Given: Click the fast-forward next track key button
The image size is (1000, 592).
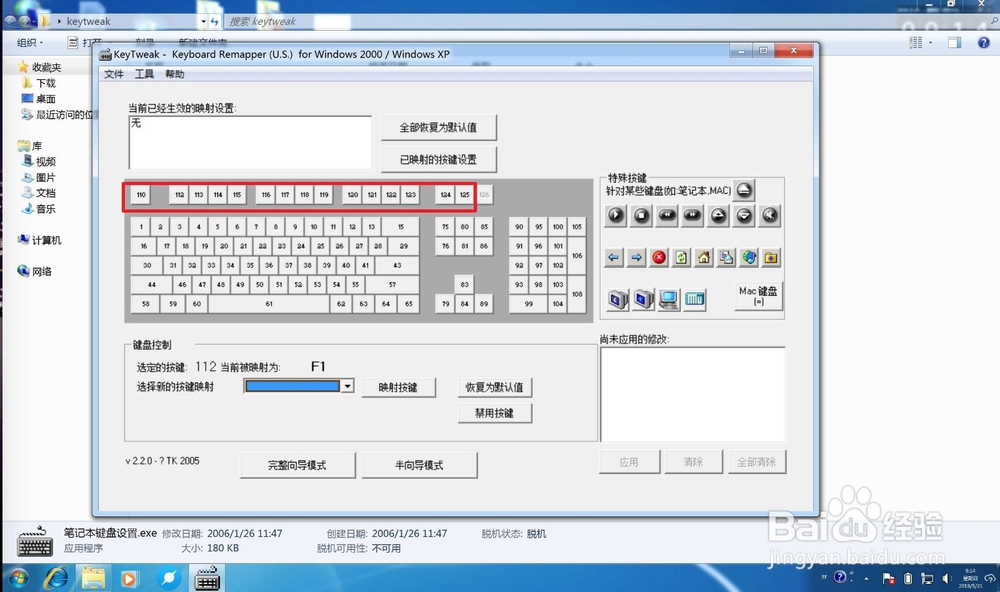Looking at the screenshot, I should coord(693,216).
